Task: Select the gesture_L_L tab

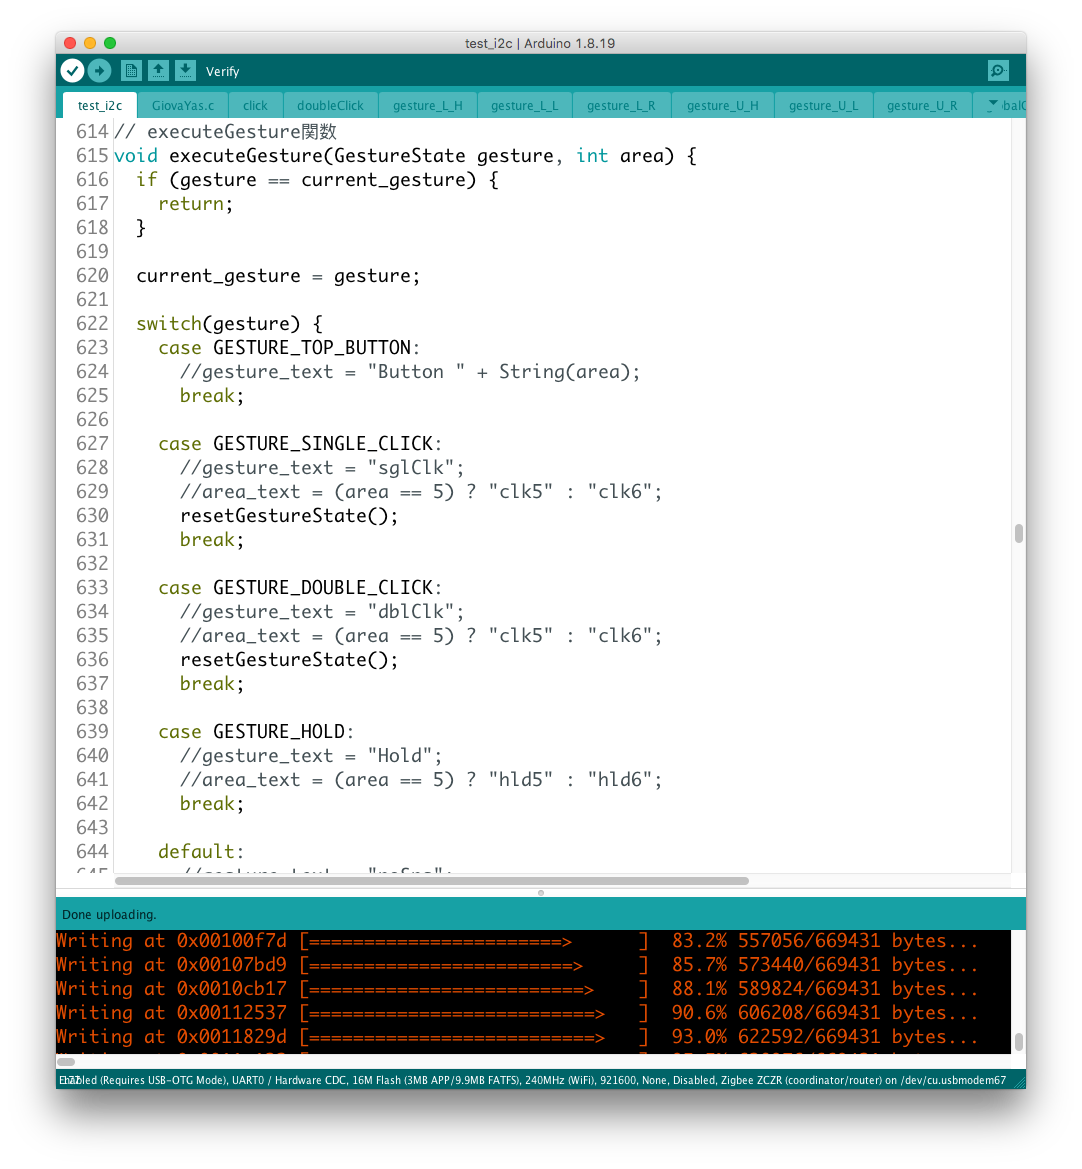Action: (524, 105)
